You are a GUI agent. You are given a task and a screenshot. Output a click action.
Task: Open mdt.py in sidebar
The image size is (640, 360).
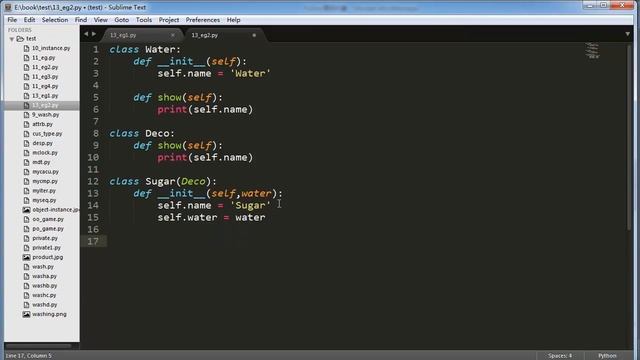[41, 162]
